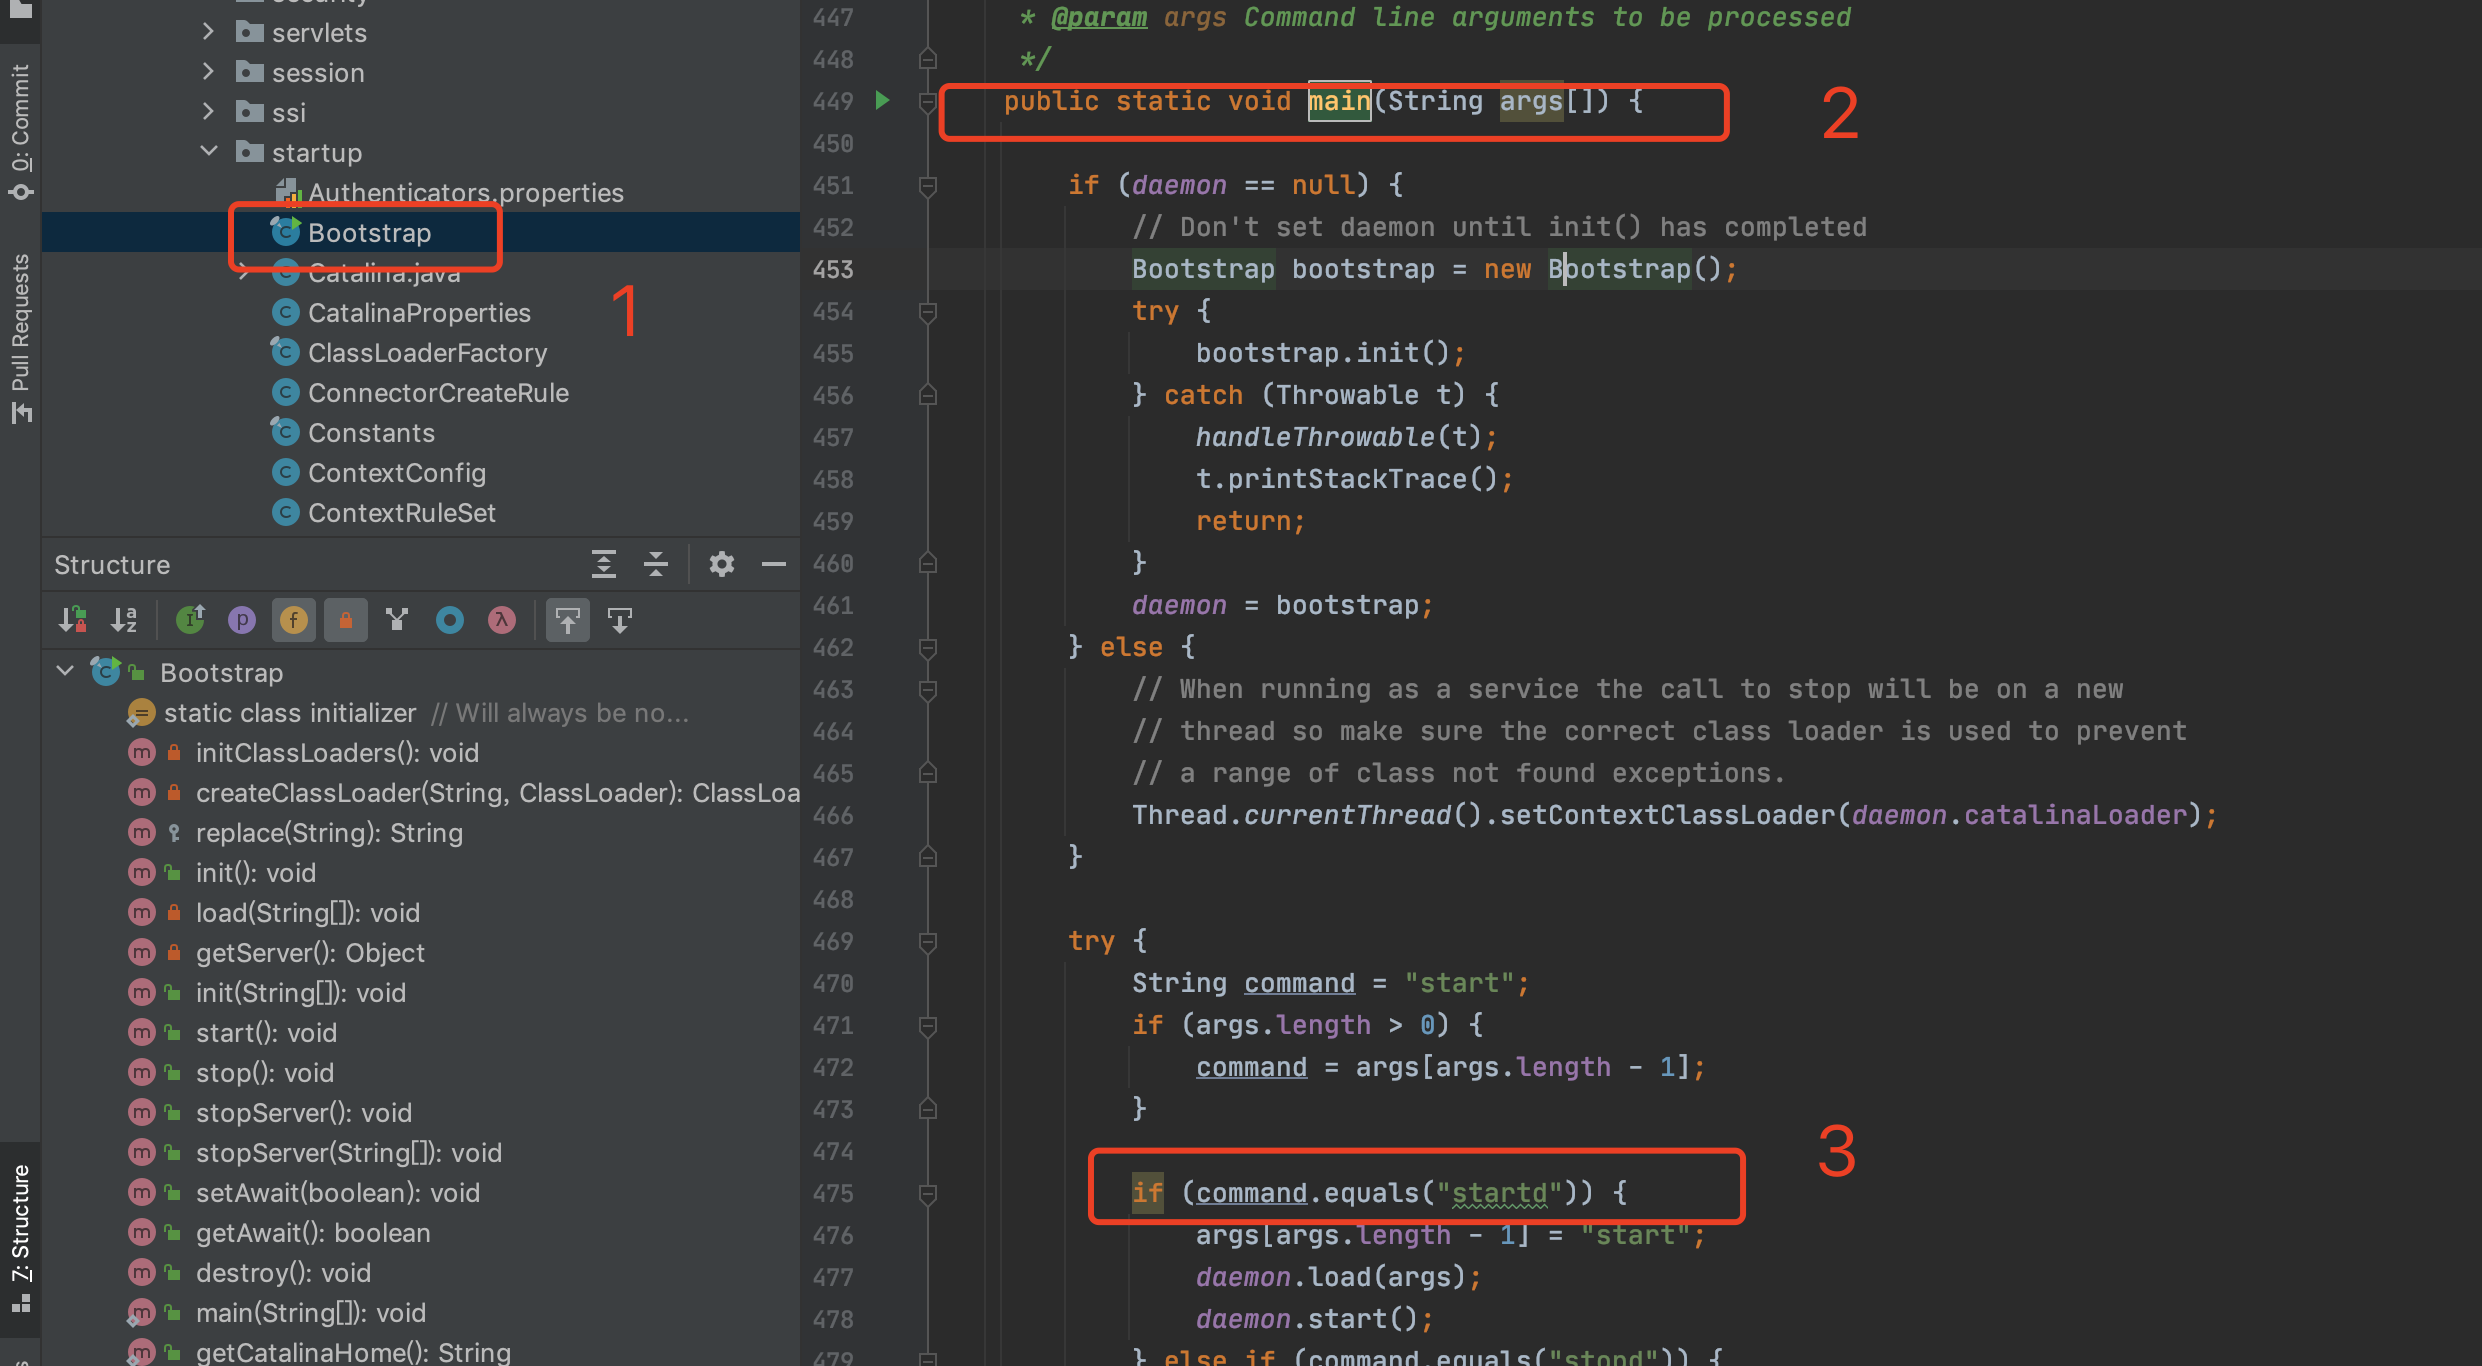The image size is (2482, 1366).
Task: Toggle the Show Fields filter off
Action: [x=294, y=620]
